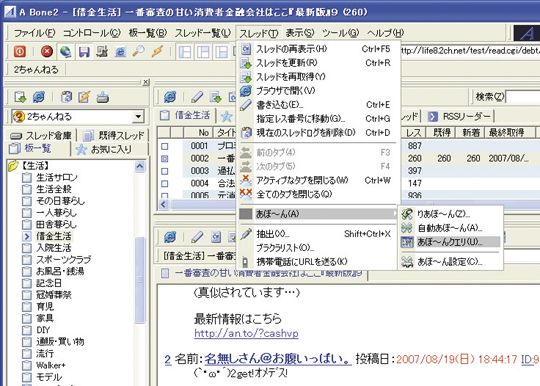The height and width of the screenshot is (386, 540).
Task: Open the 板一覧(B) menu
Action: tap(148, 33)
